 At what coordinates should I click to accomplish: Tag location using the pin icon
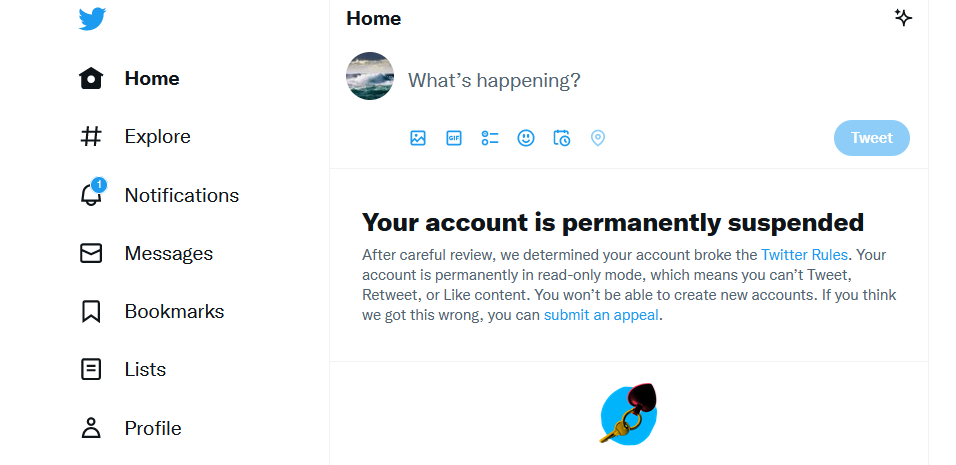coord(598,138)
